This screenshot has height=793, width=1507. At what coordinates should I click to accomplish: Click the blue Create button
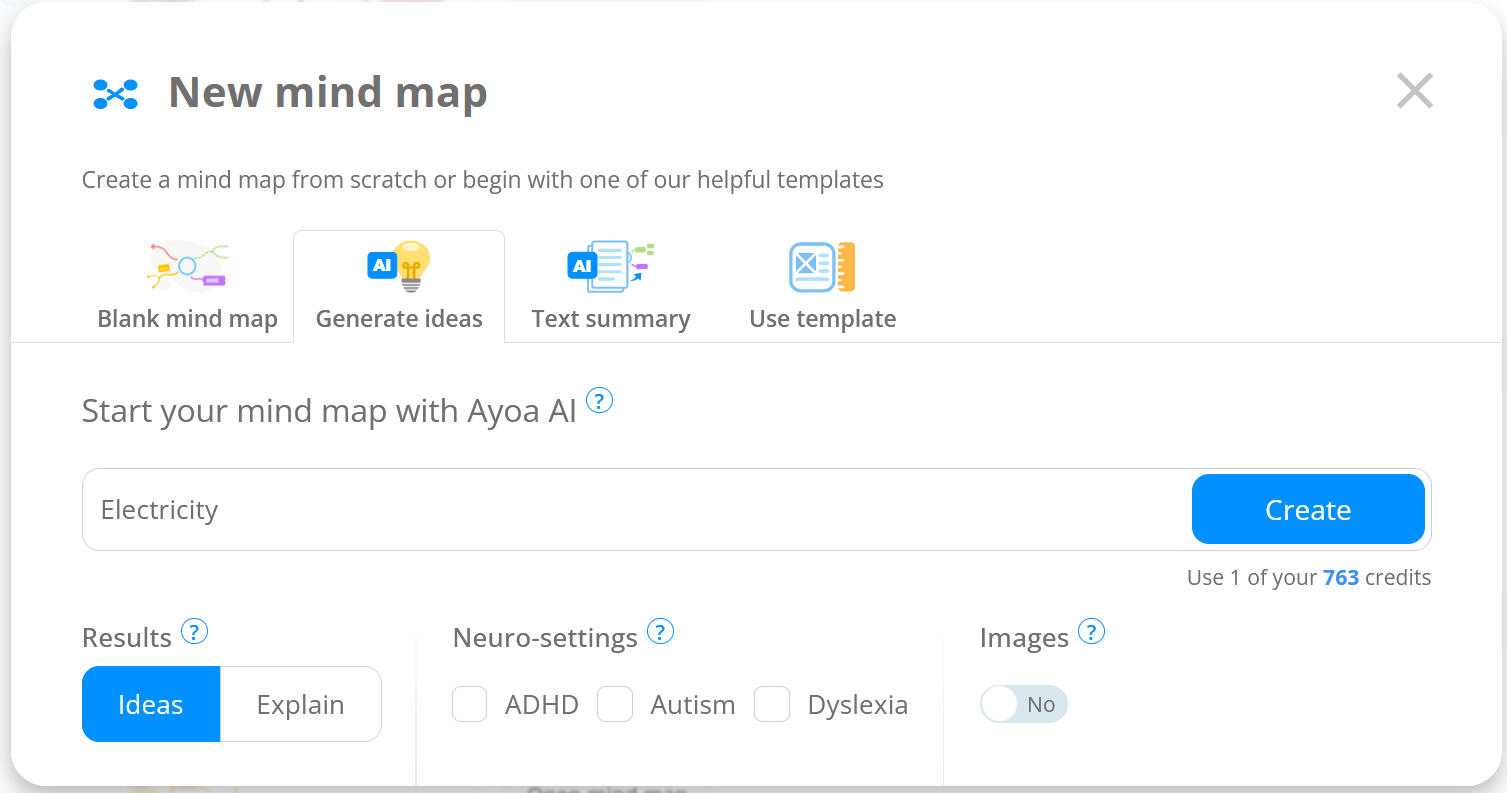1308,509
